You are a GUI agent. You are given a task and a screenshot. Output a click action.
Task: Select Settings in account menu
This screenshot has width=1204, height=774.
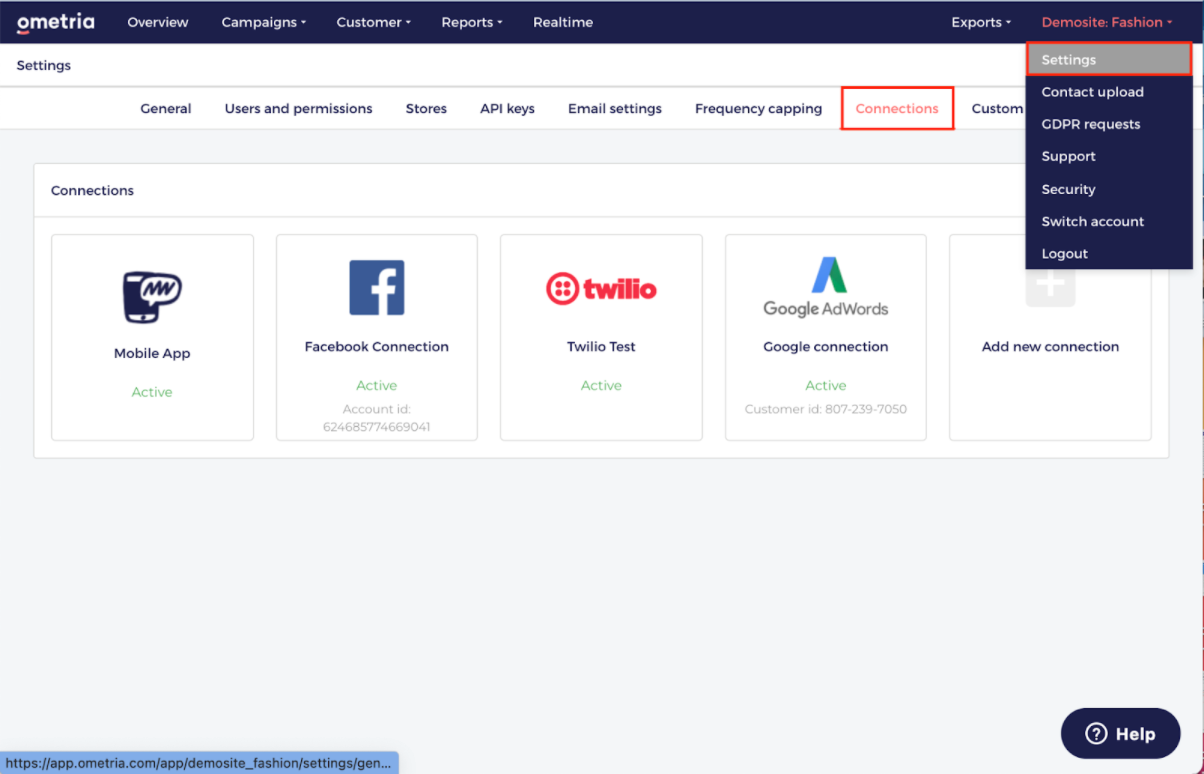click(x=1109, y=60)
